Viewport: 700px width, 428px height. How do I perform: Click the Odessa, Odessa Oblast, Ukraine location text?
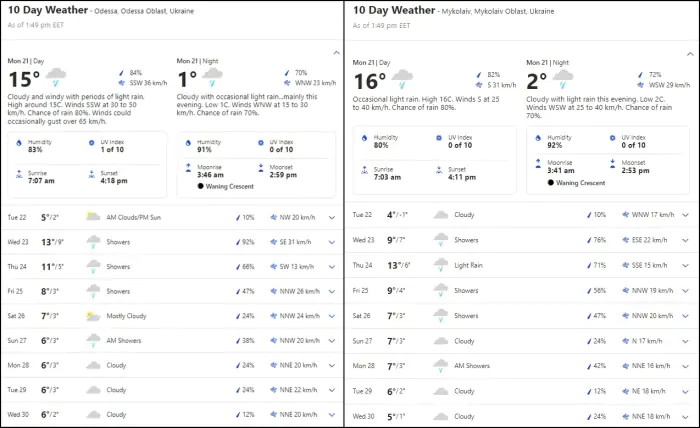[152, 11]
